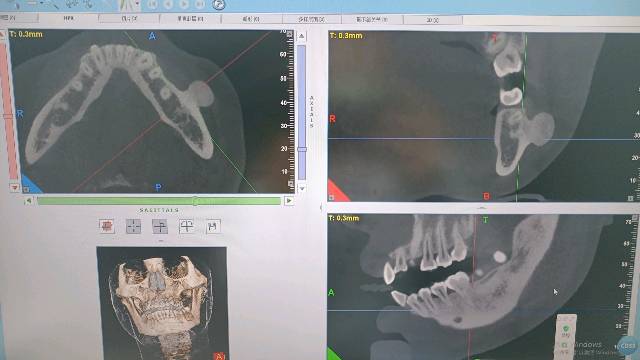Click the blue axial vertical slider thumb
Viewport: 640px width, 360px height.
(x=302, y=149)
